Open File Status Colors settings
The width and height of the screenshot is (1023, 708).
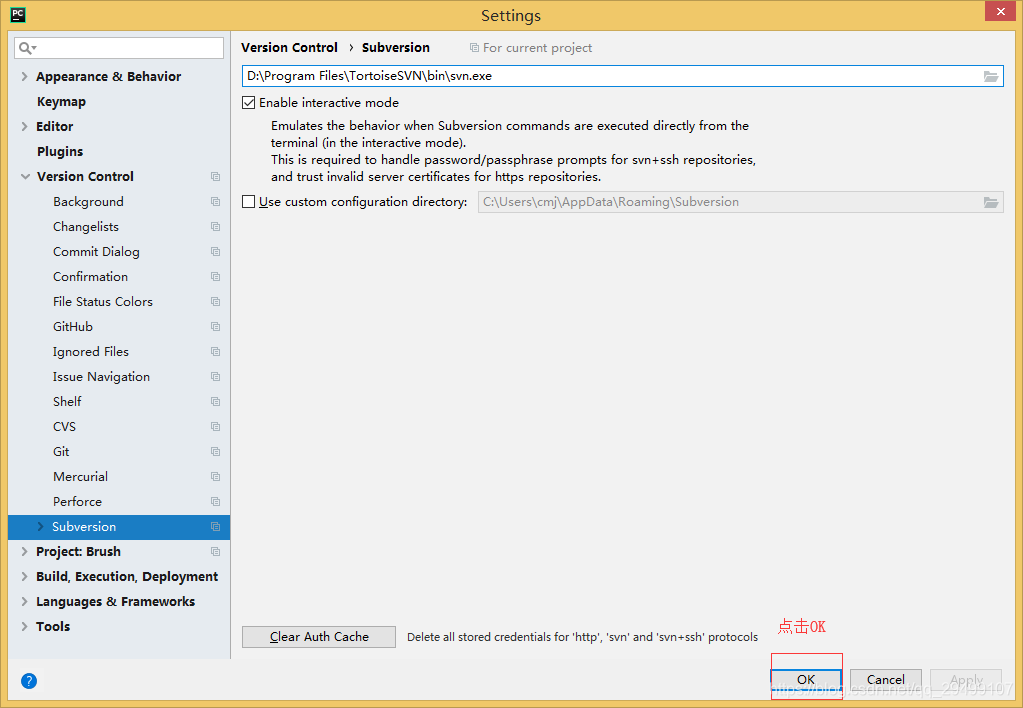103,301
